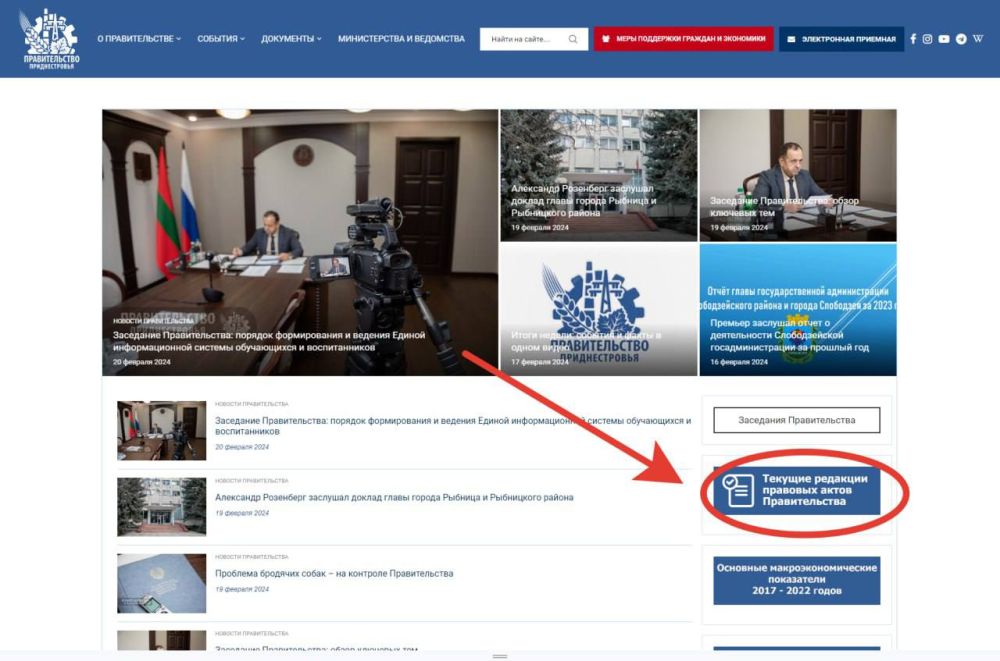Image resolution: width=1000 pixels, height=661 pixels.
Task: Click the Government of Pridnestrovie logo
Action: pyautogui.click(x=50, y=39)
